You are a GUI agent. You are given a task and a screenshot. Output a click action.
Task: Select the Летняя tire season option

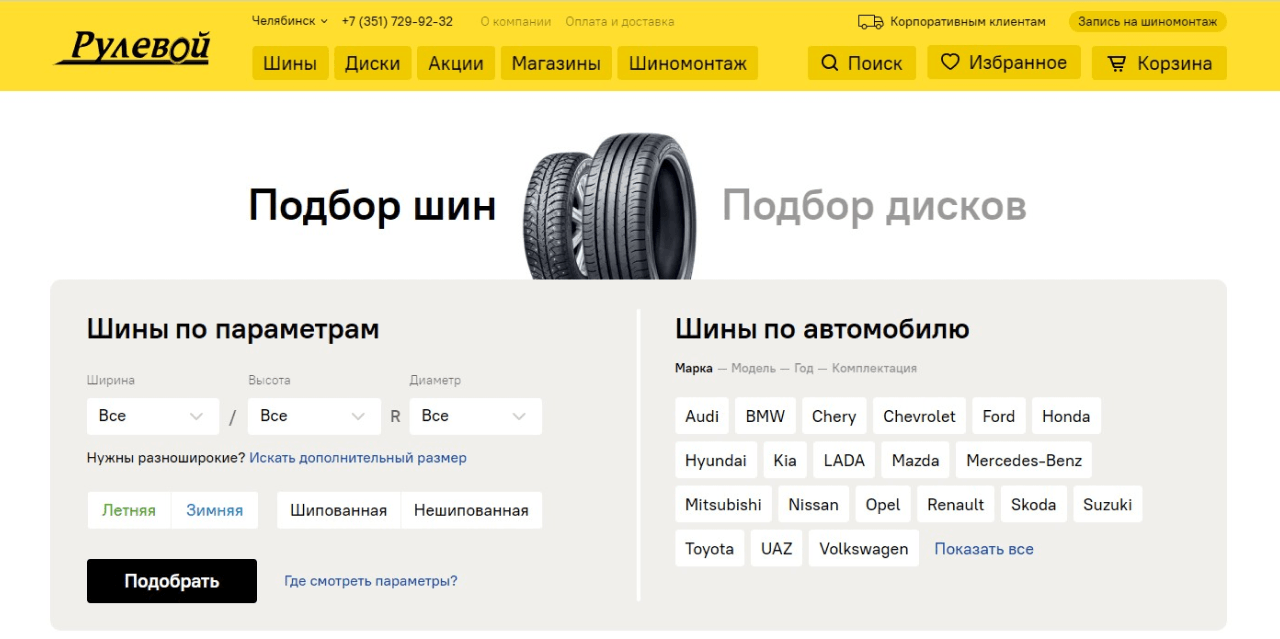tap(126, 509)
